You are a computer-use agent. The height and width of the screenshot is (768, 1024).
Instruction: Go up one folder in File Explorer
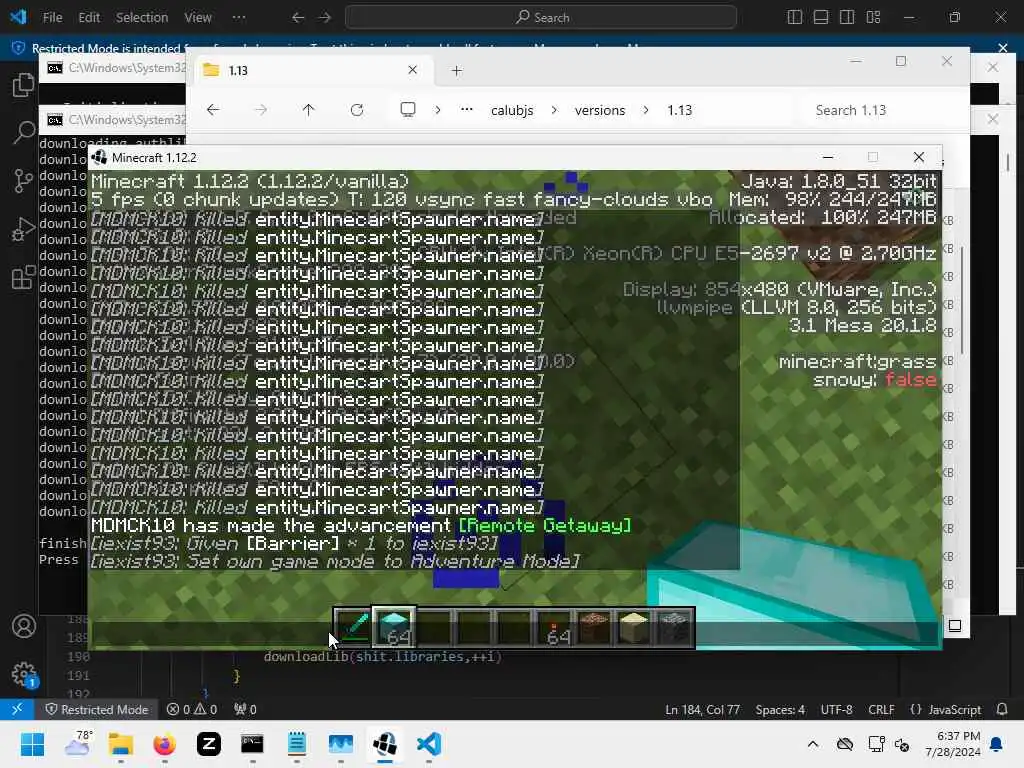[x=308, y=110]
